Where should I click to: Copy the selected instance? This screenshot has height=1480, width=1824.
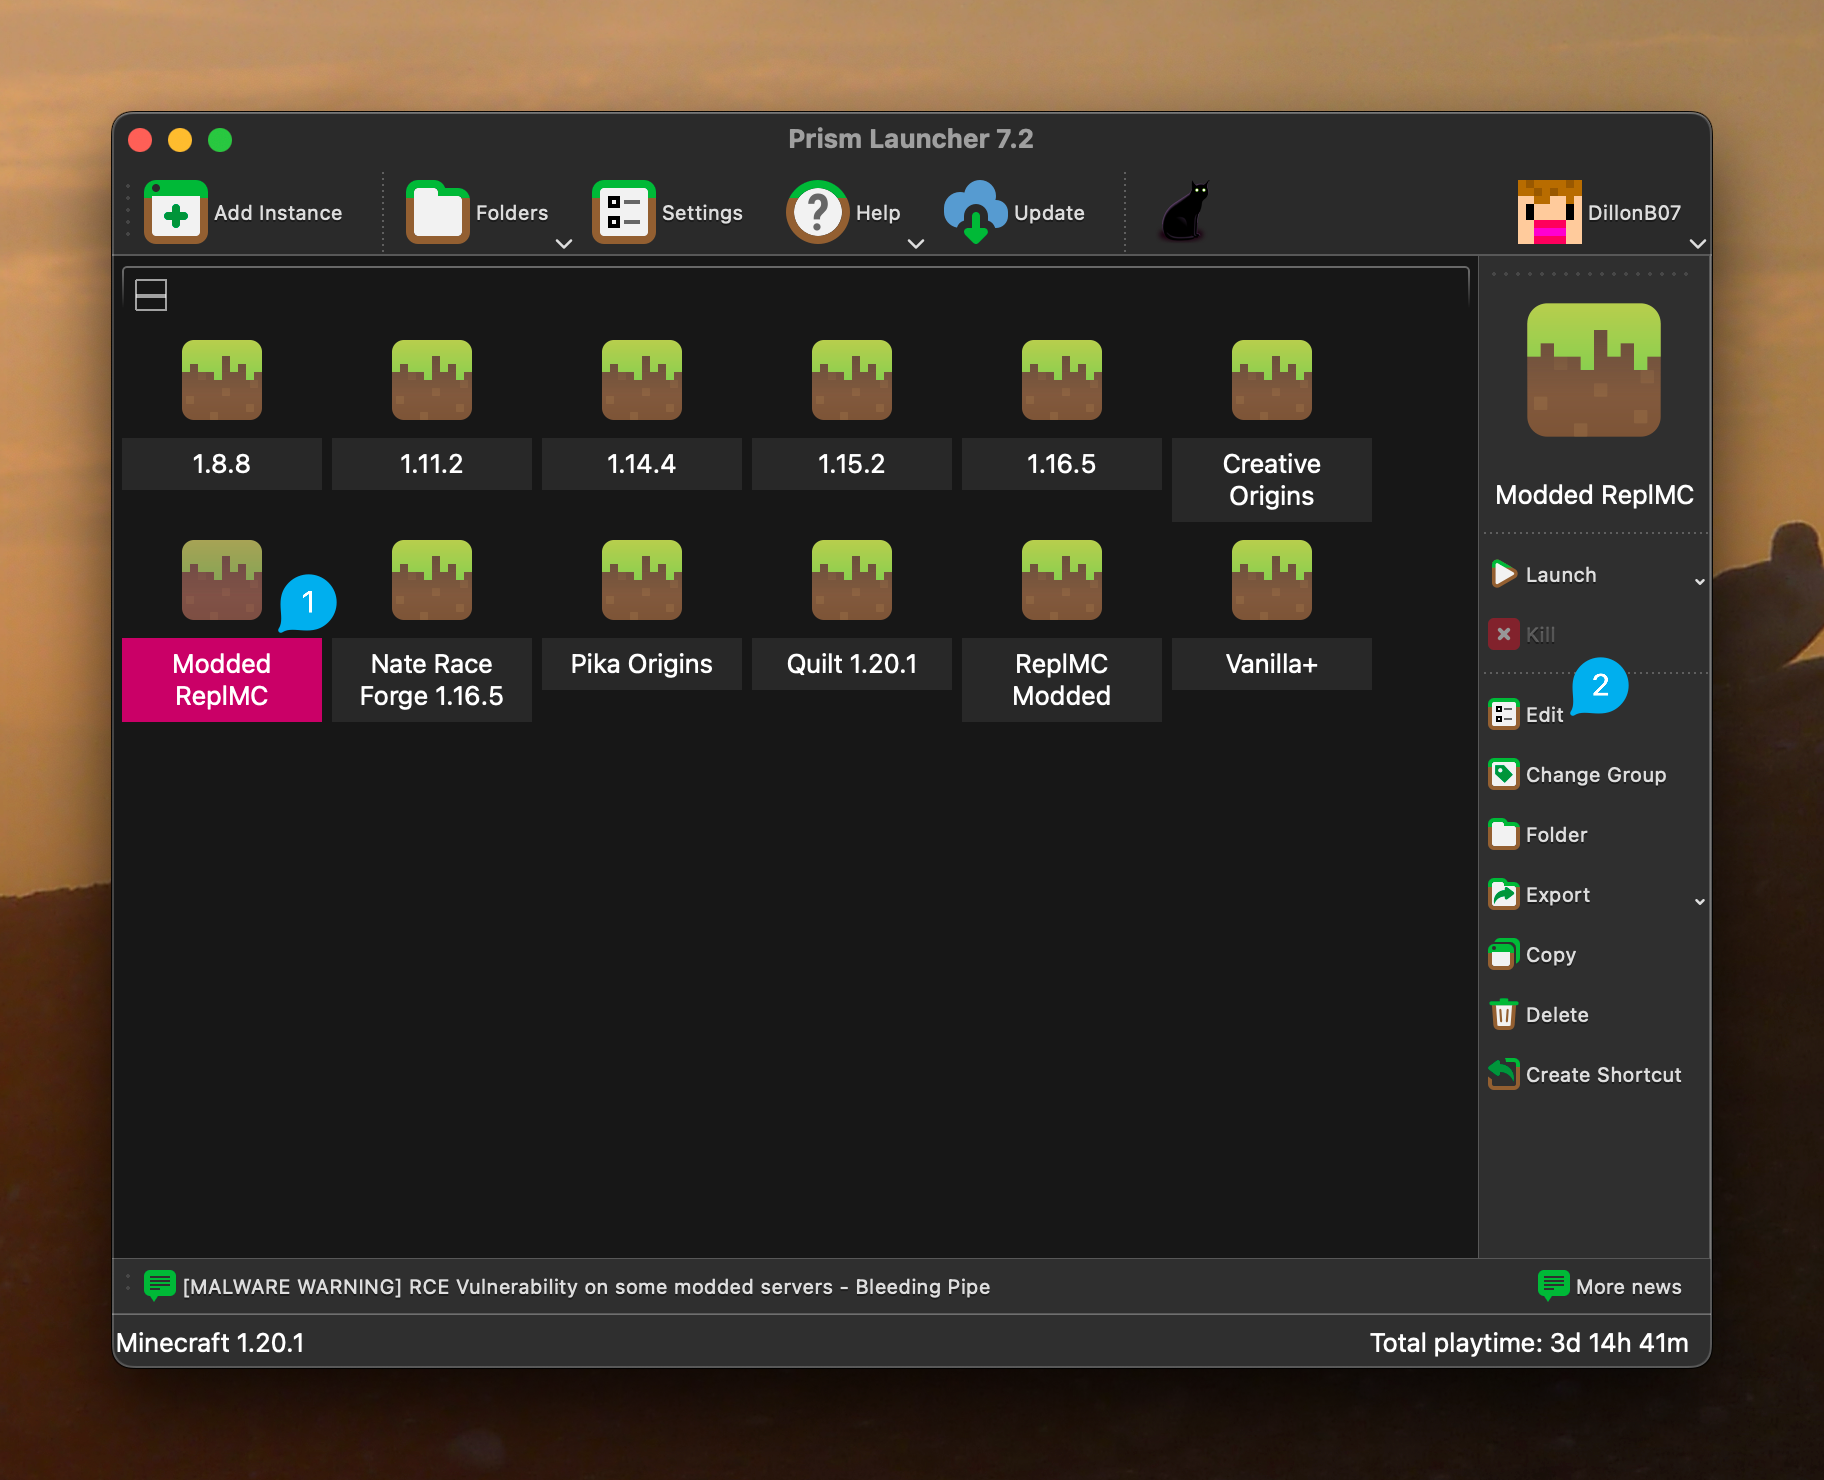pyautogui.click(x=1533, y=954)
